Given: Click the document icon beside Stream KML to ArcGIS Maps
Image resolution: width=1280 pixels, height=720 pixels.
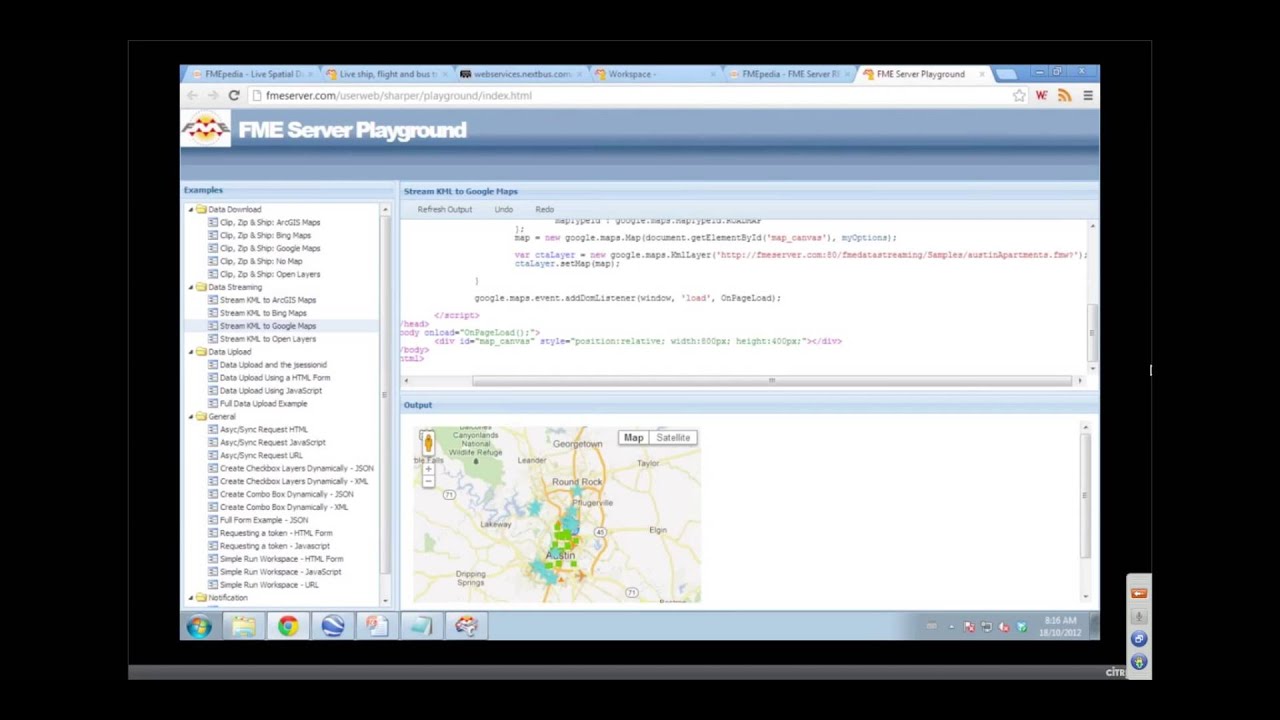Looking at the screenshot, I should [x=213, y=300].
